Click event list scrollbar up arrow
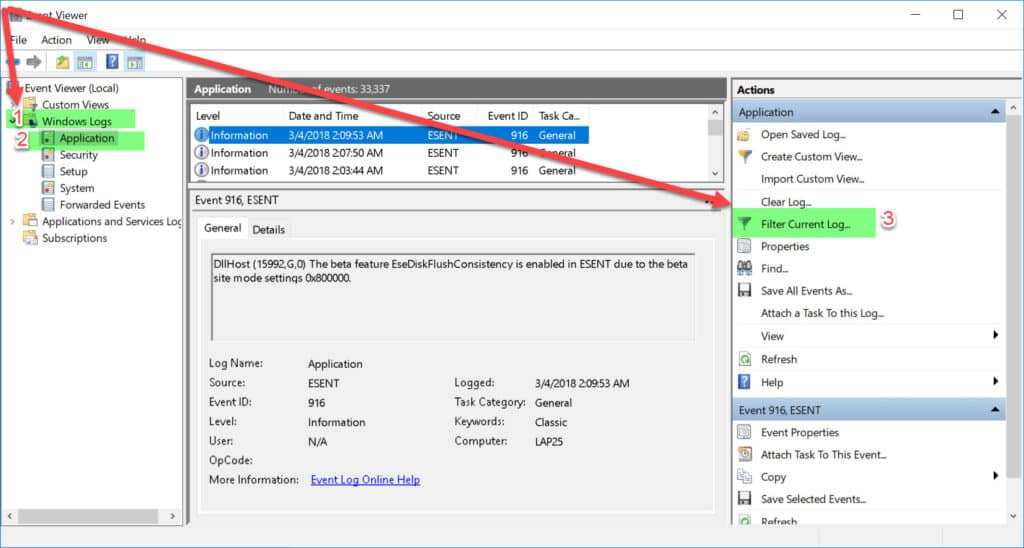 point(715,112)
